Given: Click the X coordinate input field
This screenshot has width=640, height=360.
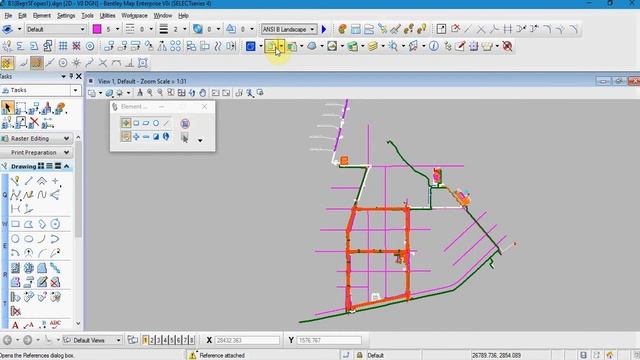Looking at the screenshot, I should click(247, 340).
